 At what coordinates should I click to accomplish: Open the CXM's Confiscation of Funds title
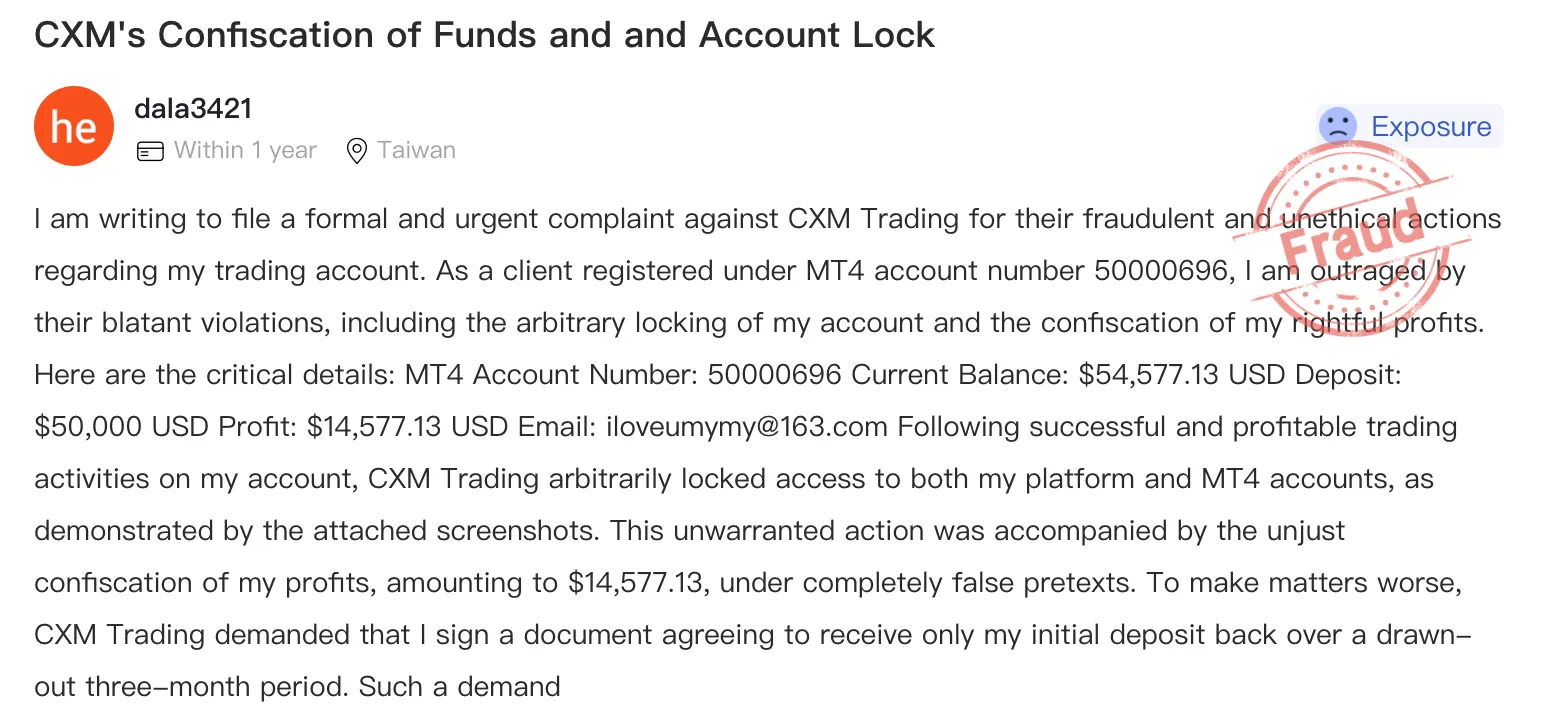point(484,35)
